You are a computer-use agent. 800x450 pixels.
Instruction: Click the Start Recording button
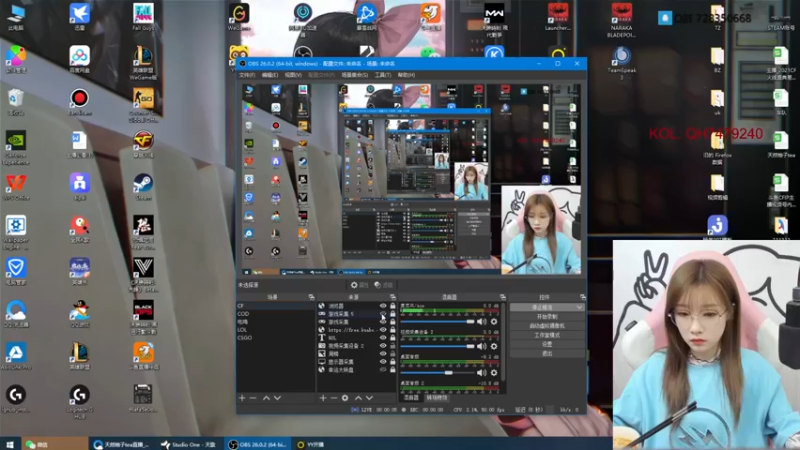pos(546,317)
